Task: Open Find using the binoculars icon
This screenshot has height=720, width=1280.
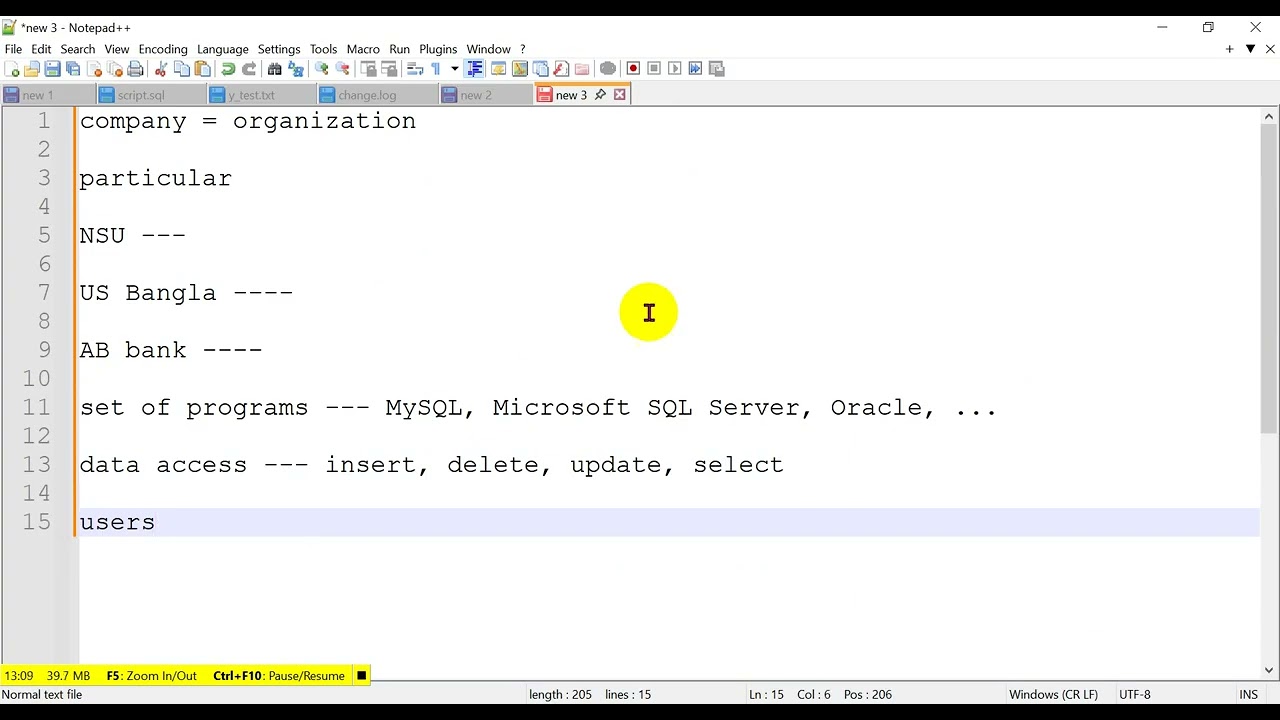Action: coord(274,69)
